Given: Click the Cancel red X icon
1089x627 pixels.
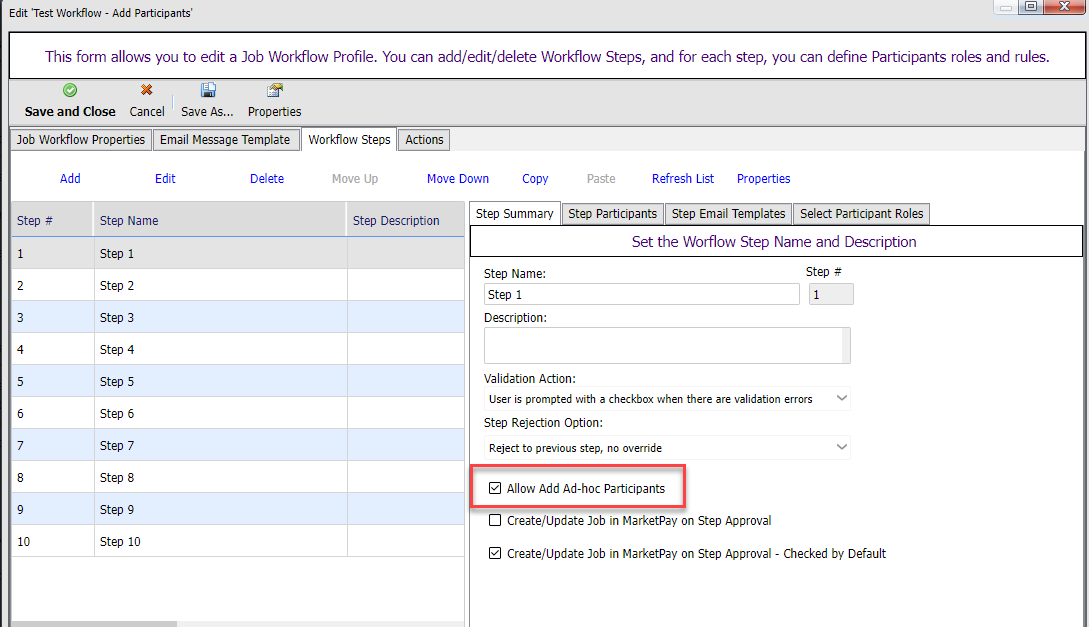Looking at the screenshot, I should coord(147,91).
